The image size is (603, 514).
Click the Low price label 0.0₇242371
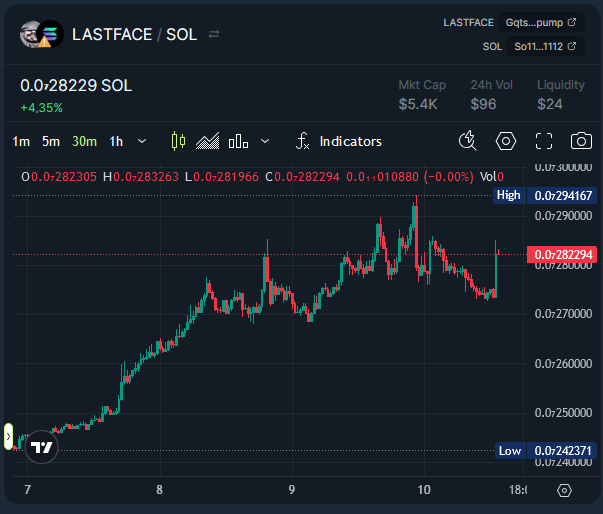point(563,451)
